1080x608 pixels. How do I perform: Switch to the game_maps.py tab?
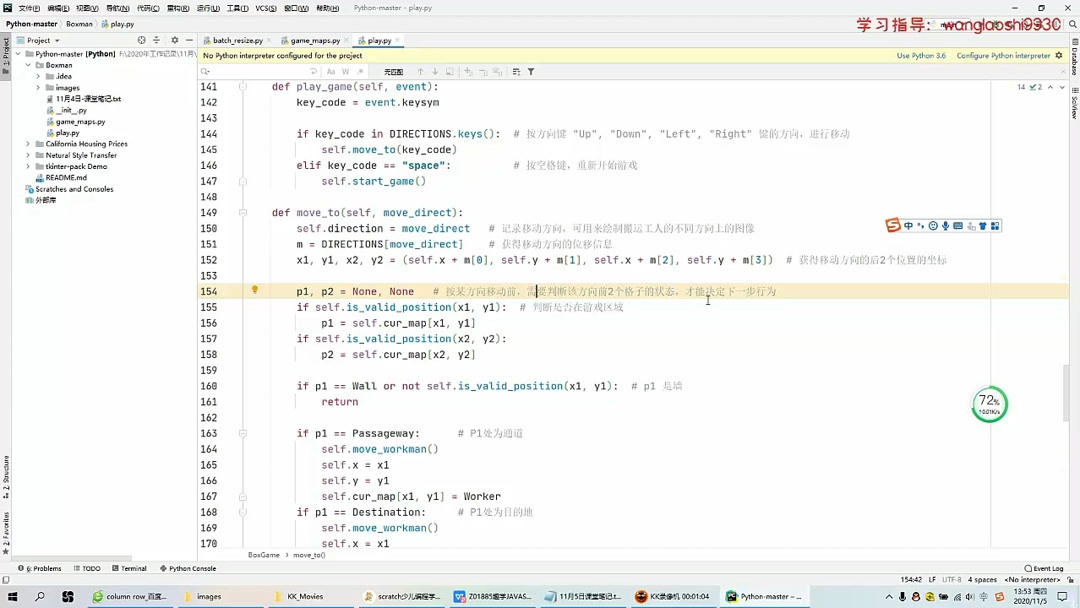[x=314, y=40]
